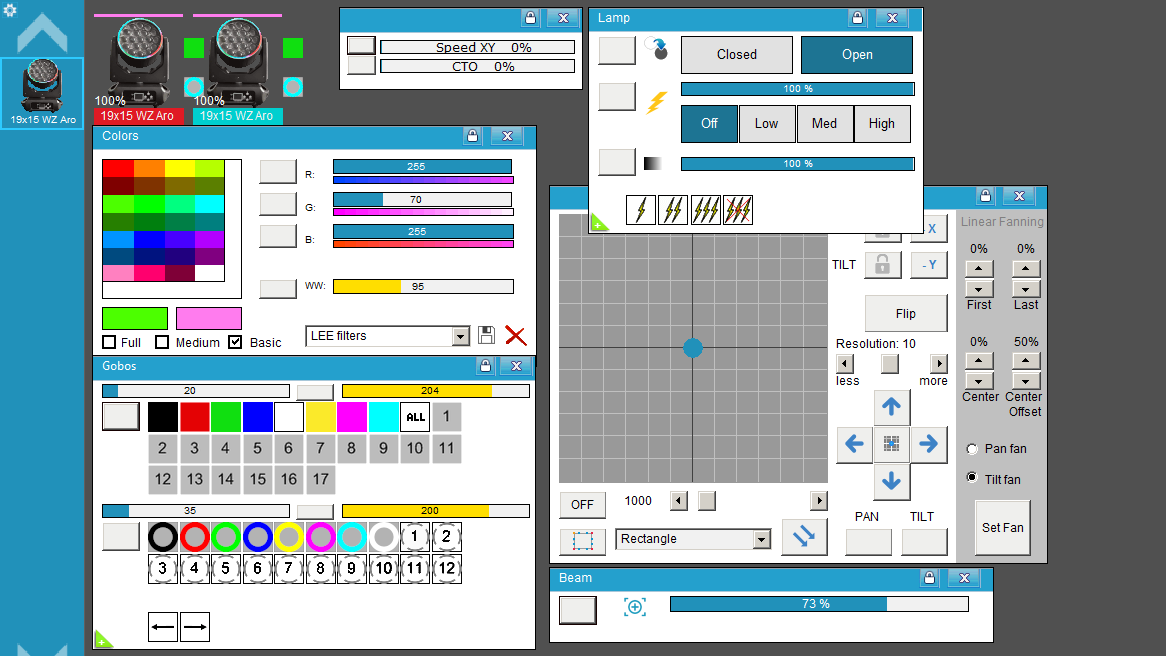Open the LEE filters dropdown

461,336
